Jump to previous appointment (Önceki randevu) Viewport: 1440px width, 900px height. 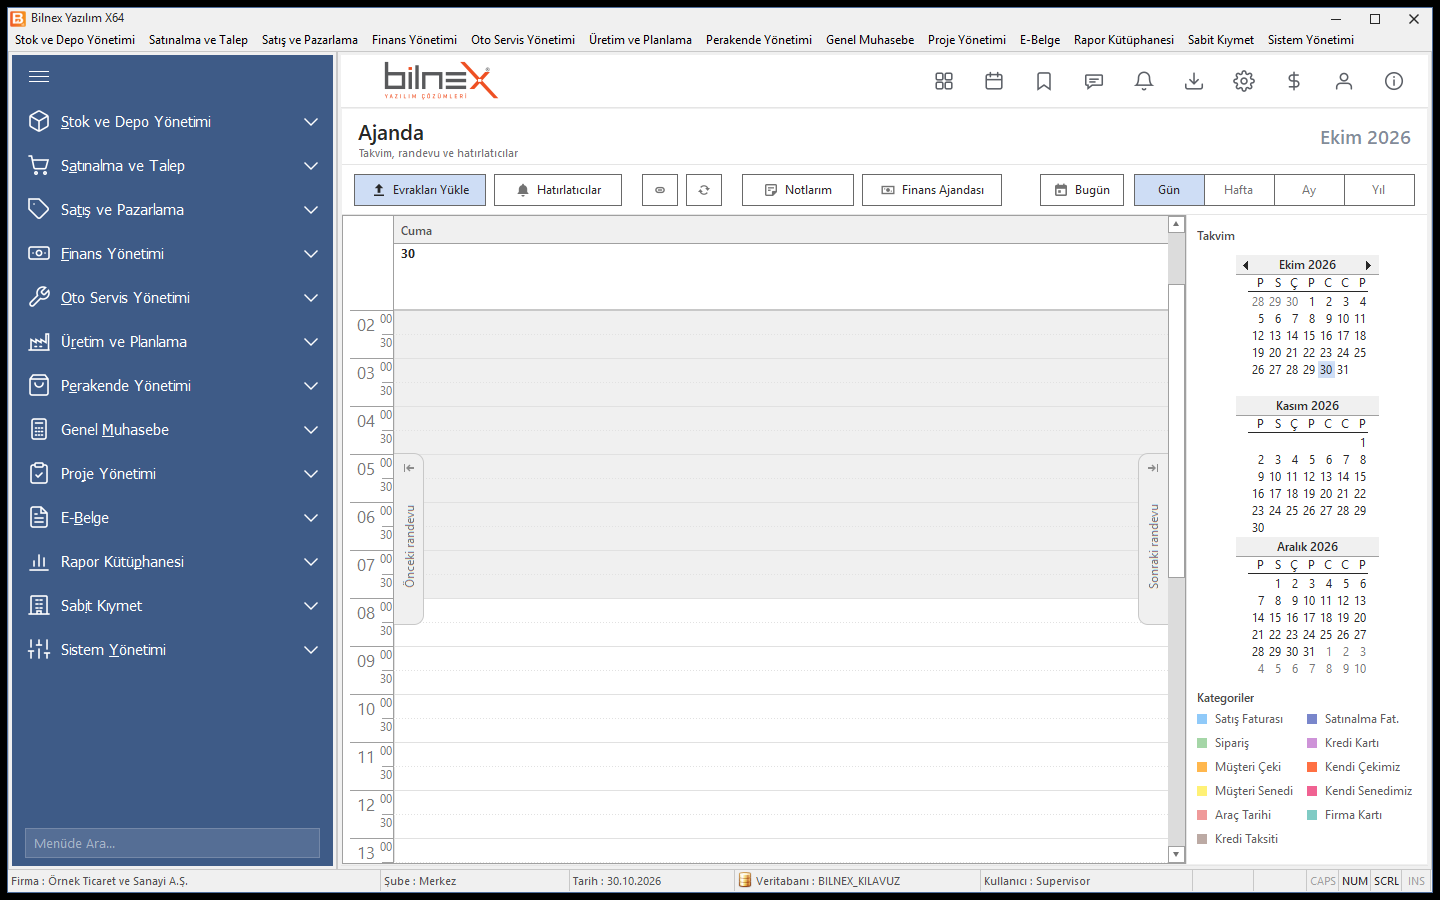[409, 538]
